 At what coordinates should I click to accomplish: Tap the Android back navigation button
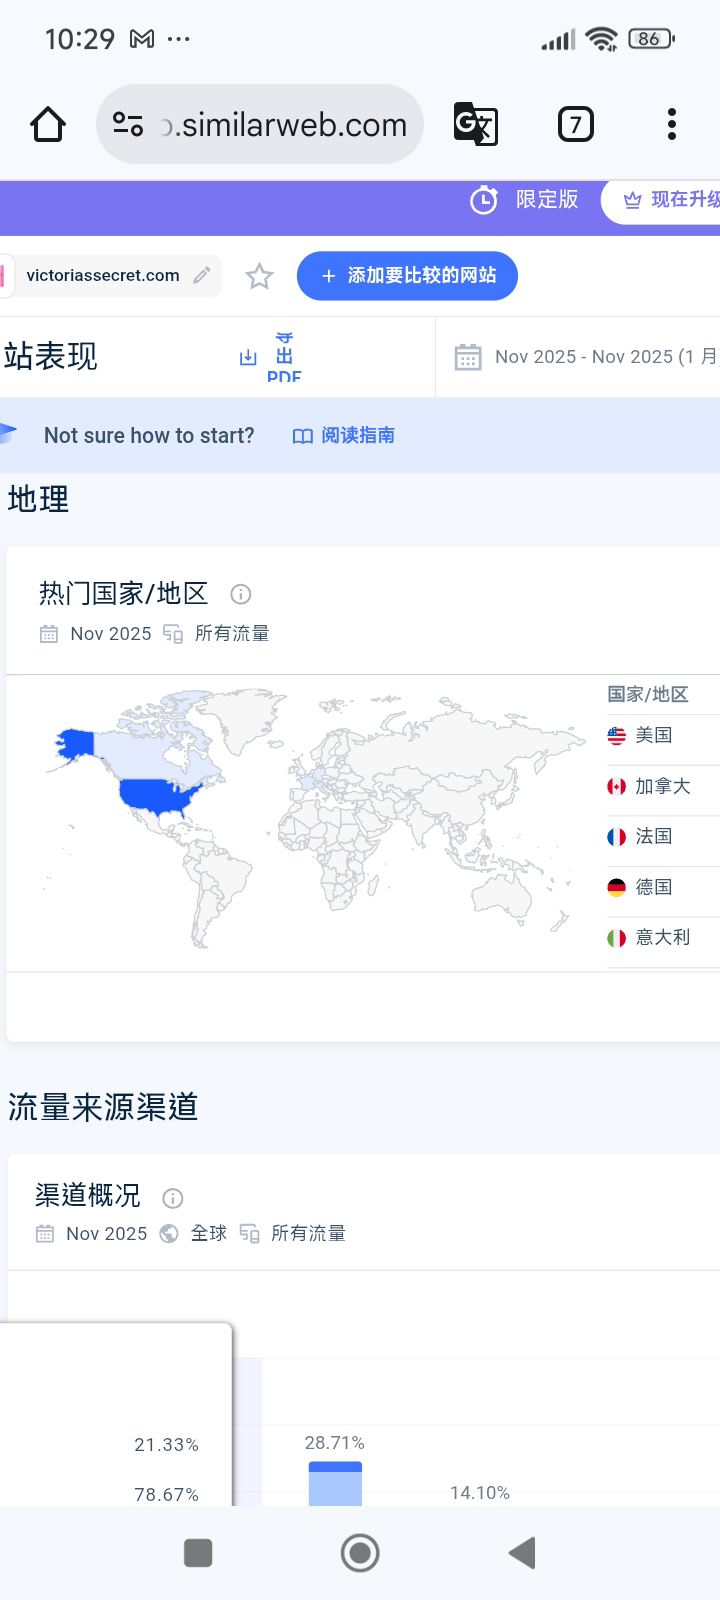[x=522, y=1553]
